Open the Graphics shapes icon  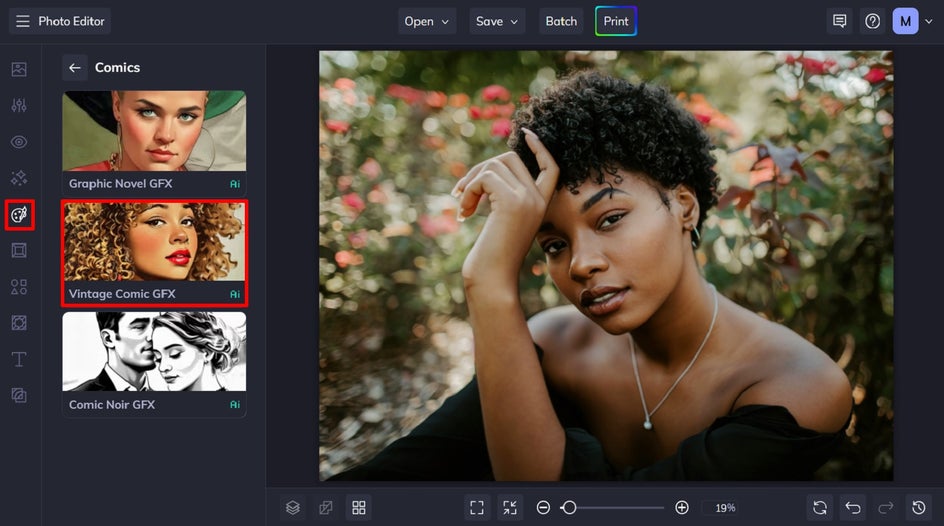click(x=19, y=287)
